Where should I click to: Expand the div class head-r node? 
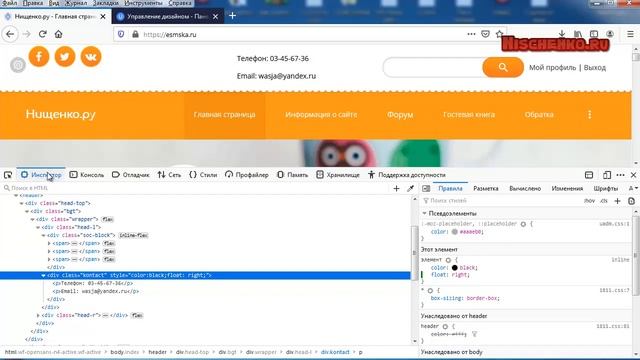pyautogui.click(x=38, y=315)
